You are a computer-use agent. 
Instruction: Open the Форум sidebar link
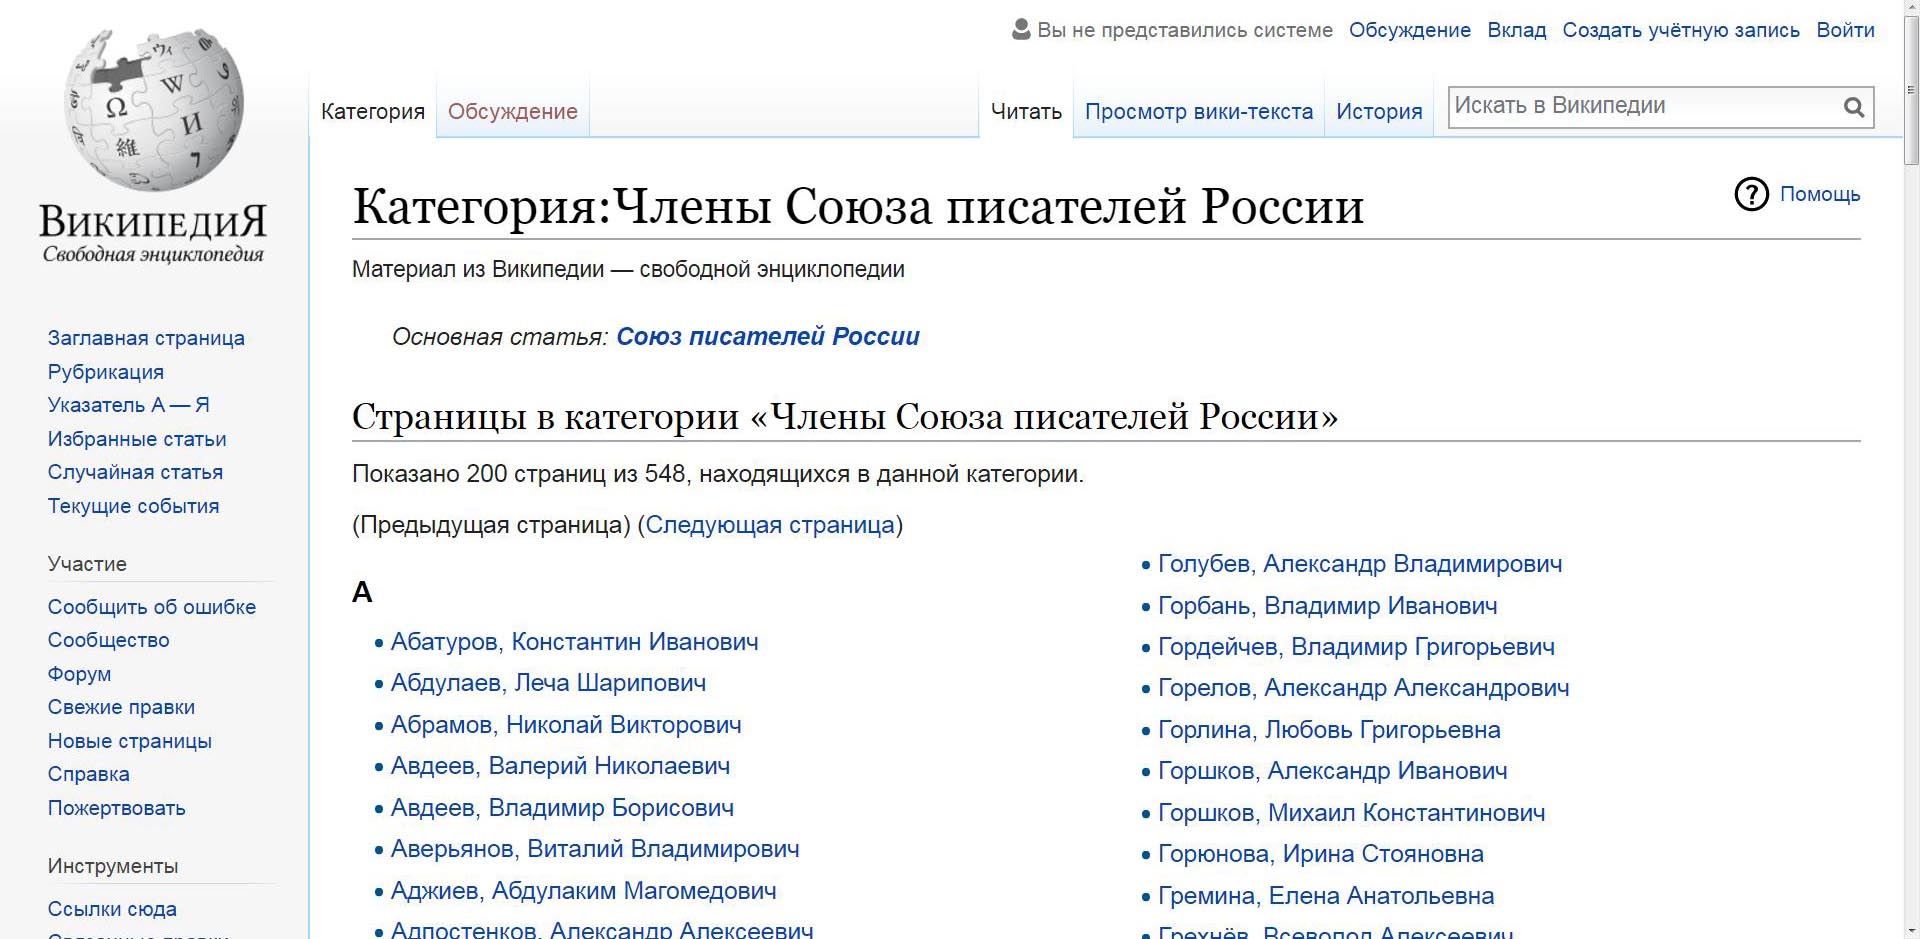point(79,674)
